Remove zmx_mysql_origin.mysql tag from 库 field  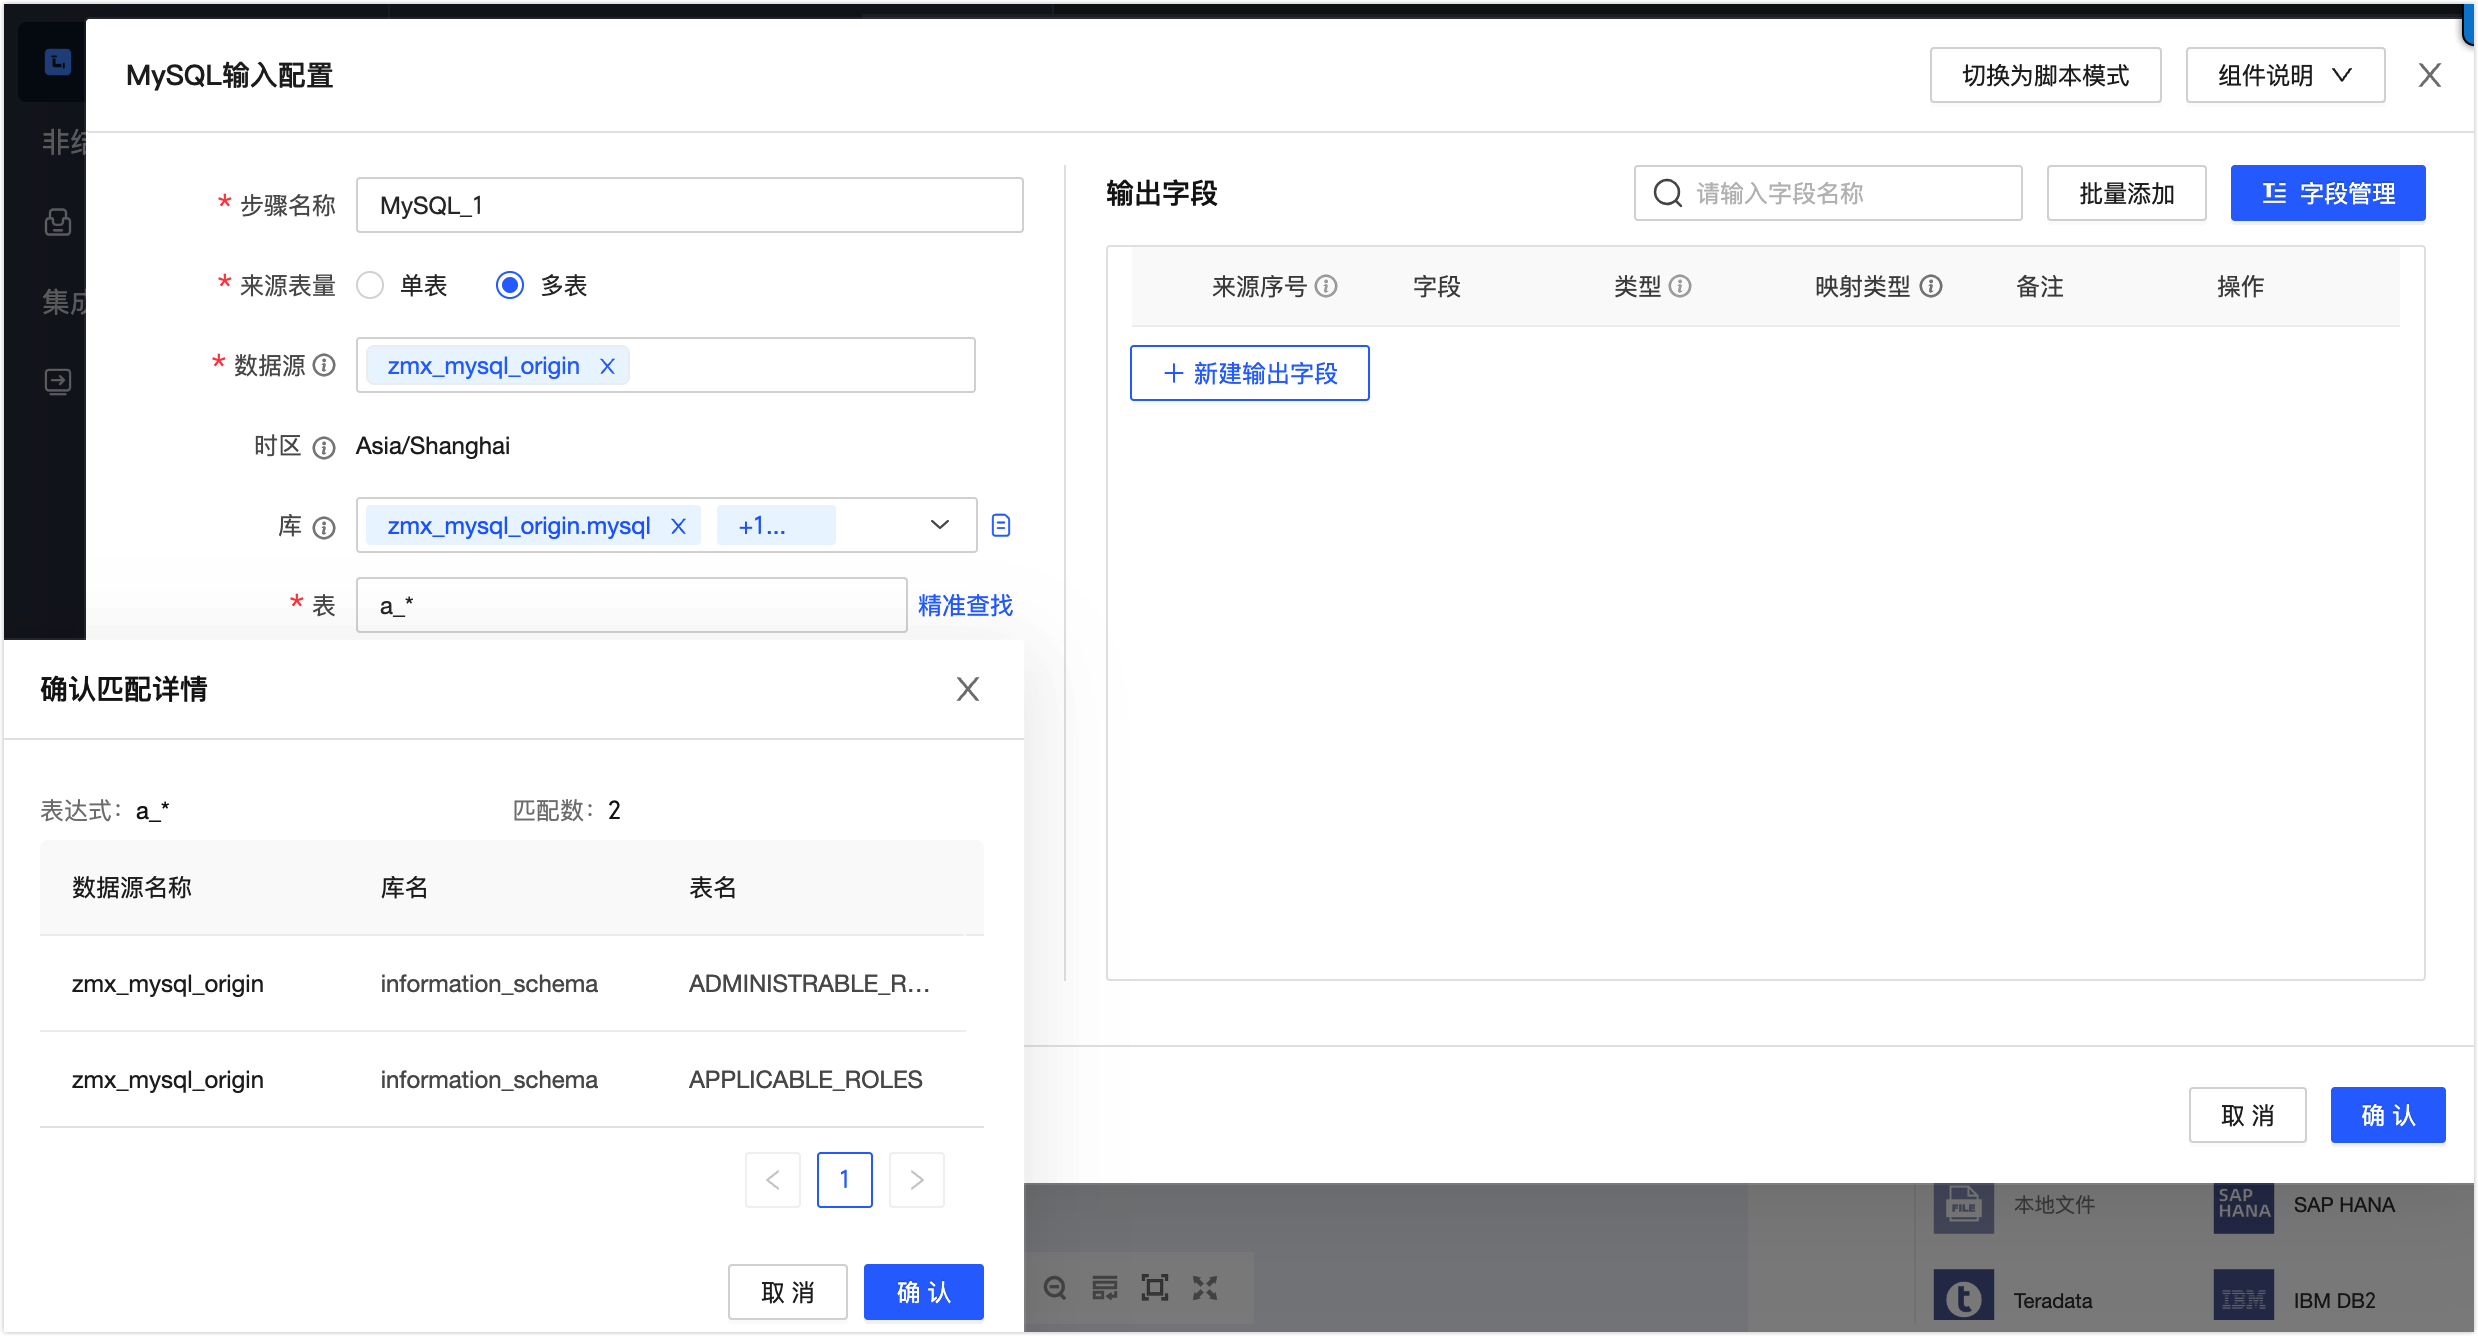(x=678, y=526)
